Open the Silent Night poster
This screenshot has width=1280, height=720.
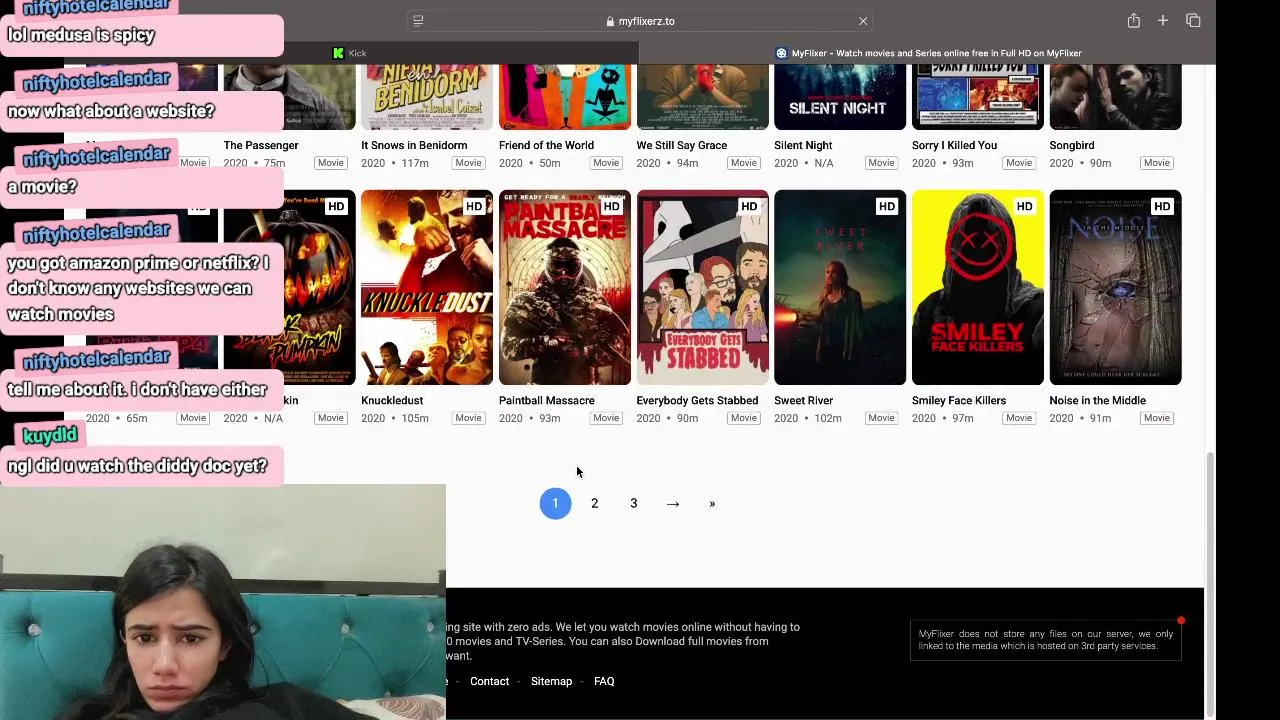click(840, 97)
